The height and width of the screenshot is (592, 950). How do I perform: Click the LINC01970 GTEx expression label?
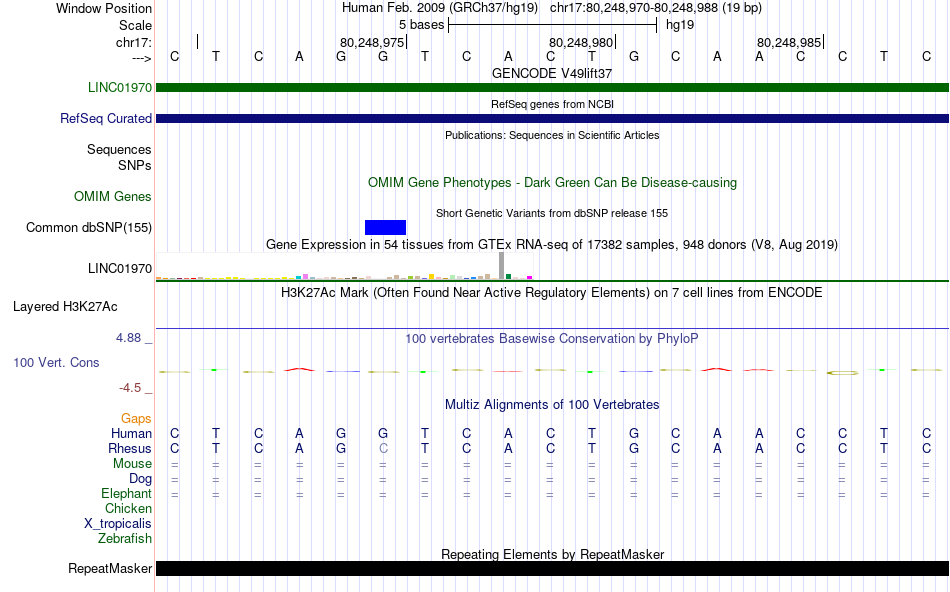[x=119, y=268]
